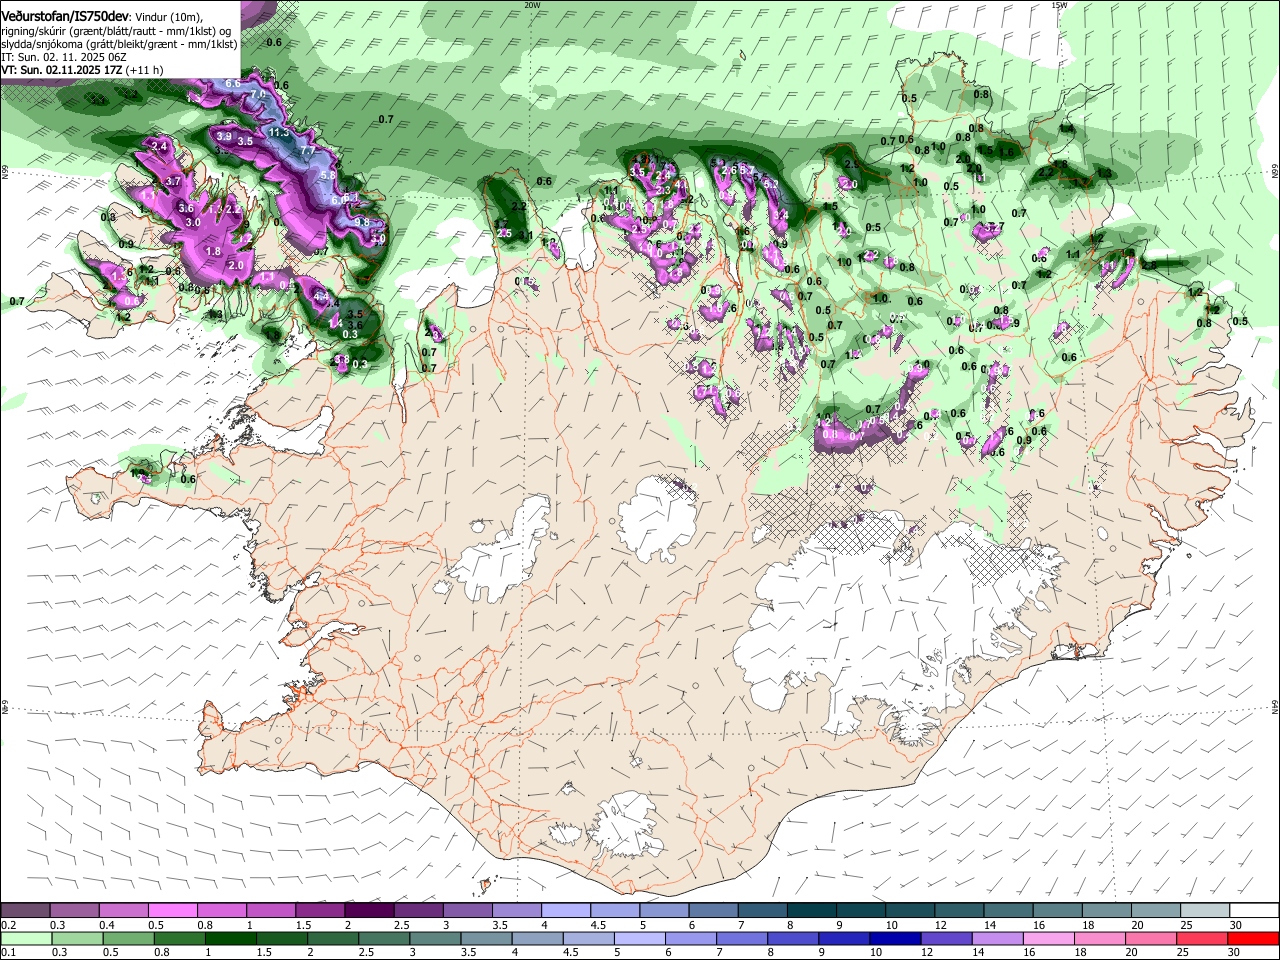Click the '25' label in the snow legend
Viewport: 1280px width, 960px height.
(x=1186, y=925)
